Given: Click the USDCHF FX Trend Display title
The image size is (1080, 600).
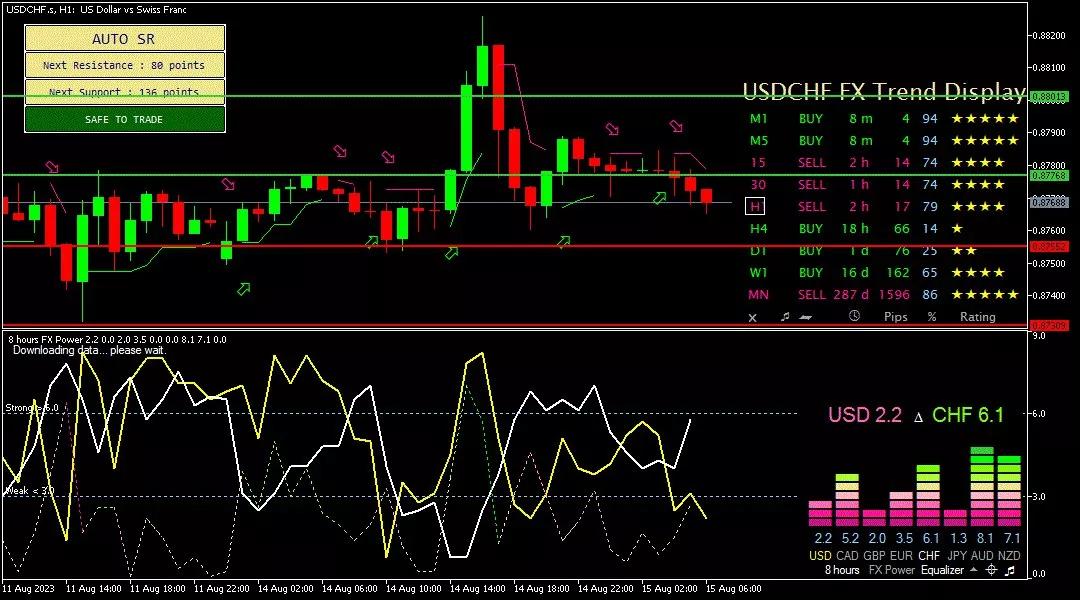Looking at the screenshot, I should (884, 91).
